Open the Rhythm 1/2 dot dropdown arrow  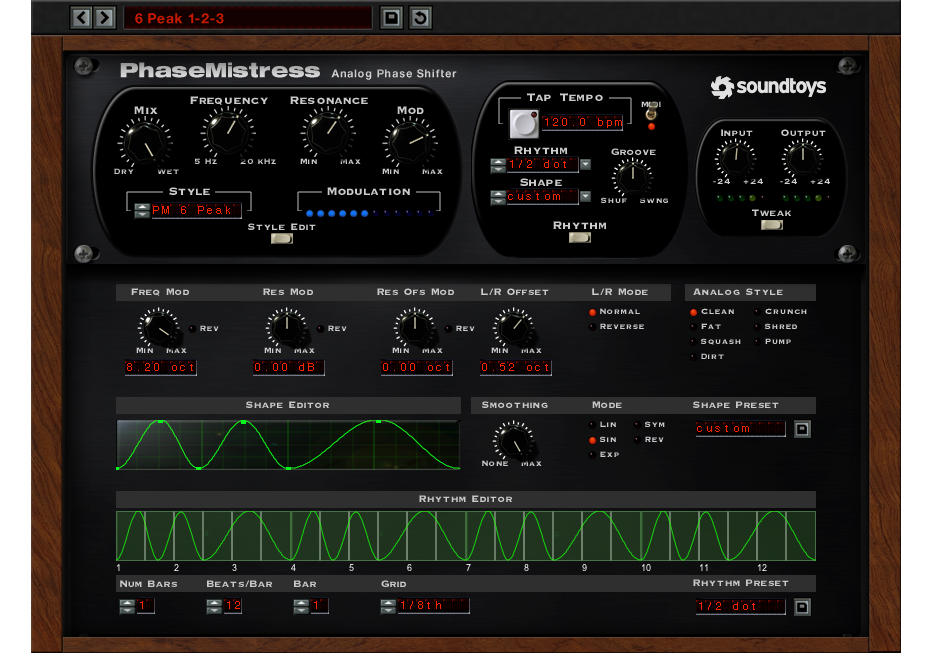tap(586, 164)
